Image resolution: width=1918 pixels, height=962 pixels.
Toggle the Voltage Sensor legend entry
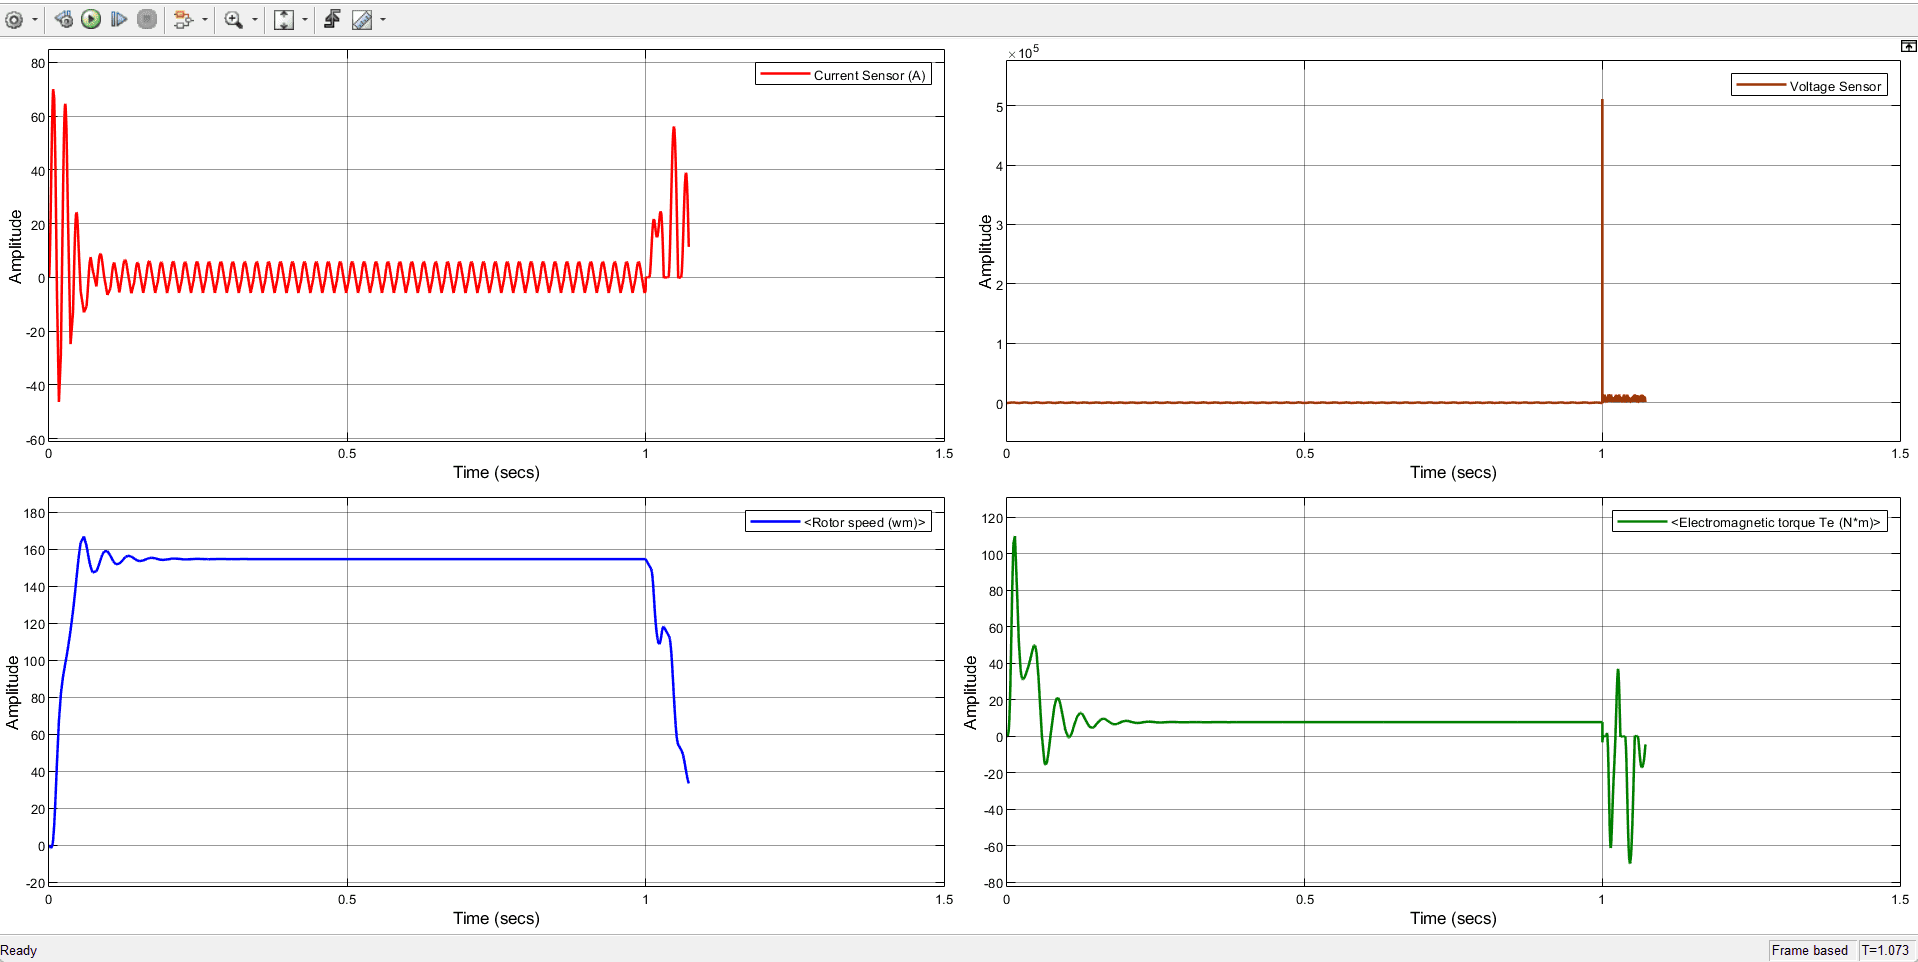[x=1809, y=86]
